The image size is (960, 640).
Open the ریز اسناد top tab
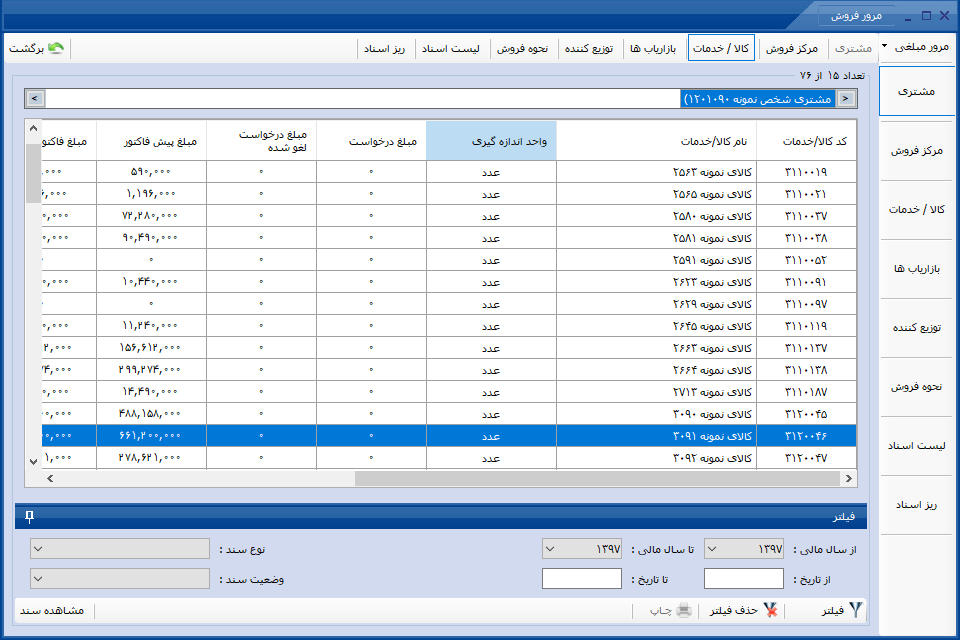click(x=384, y=48)
